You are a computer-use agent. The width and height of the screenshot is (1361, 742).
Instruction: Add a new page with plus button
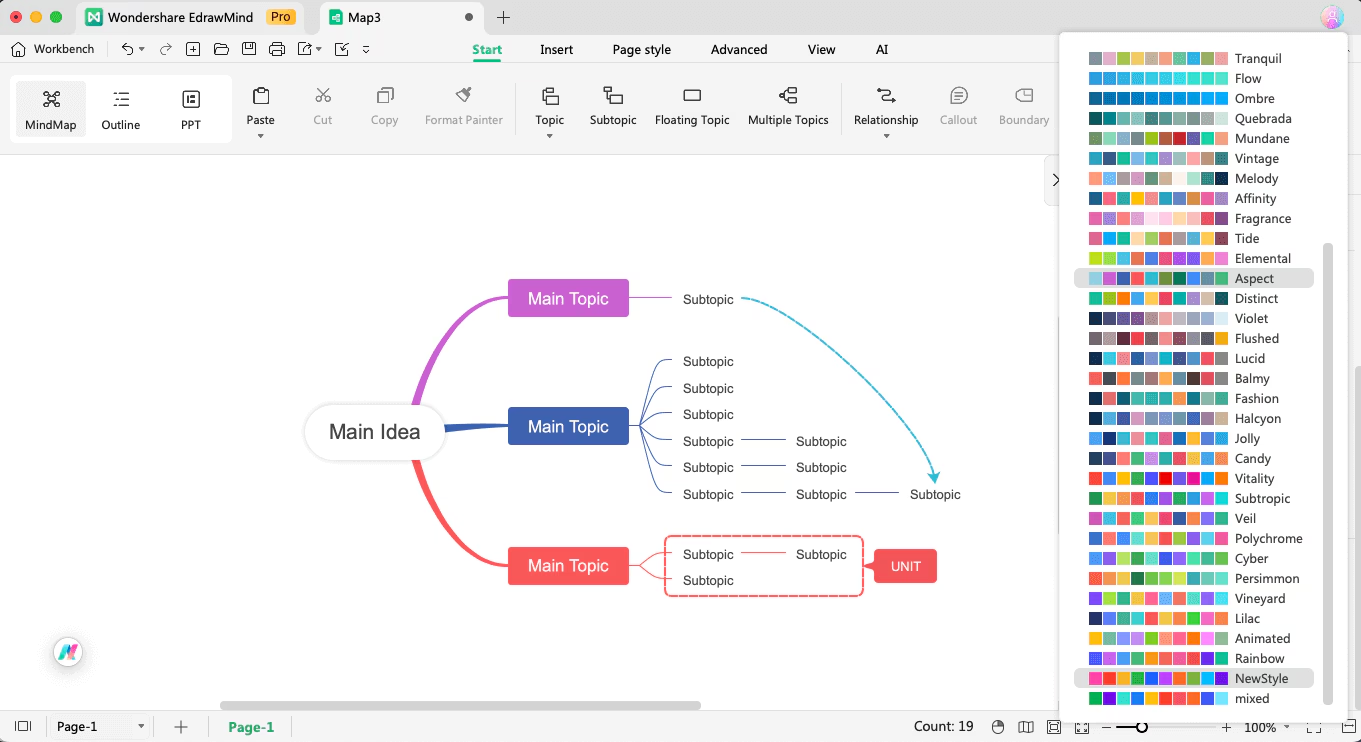181,727
